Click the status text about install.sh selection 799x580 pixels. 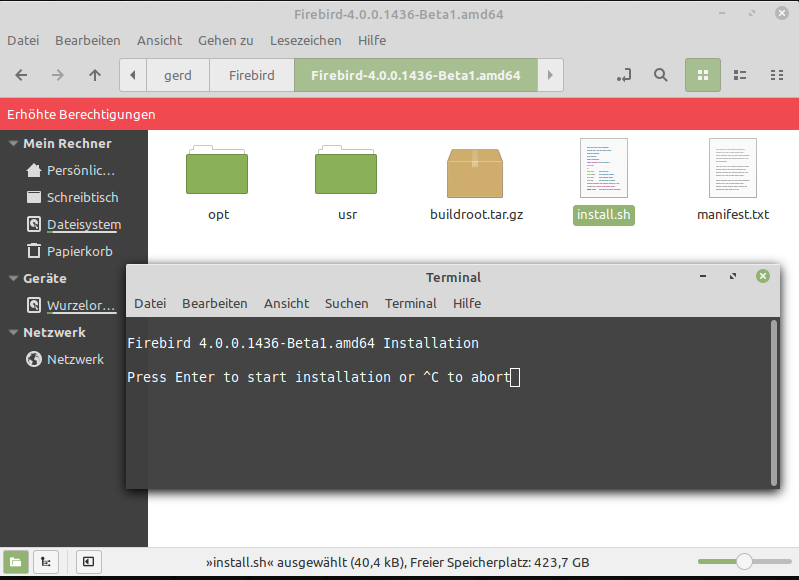click(x=397, y=562)
